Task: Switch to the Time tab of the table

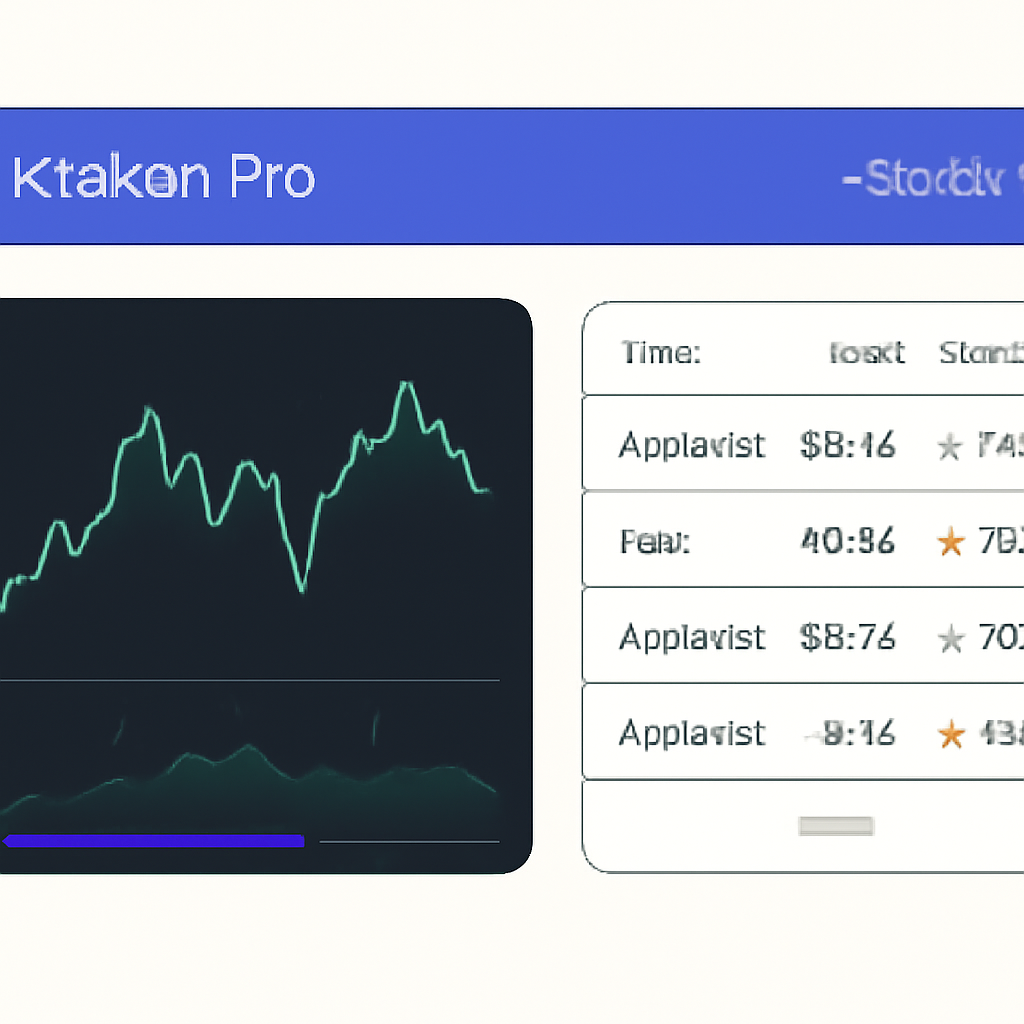Action: [x=660, y=352]
